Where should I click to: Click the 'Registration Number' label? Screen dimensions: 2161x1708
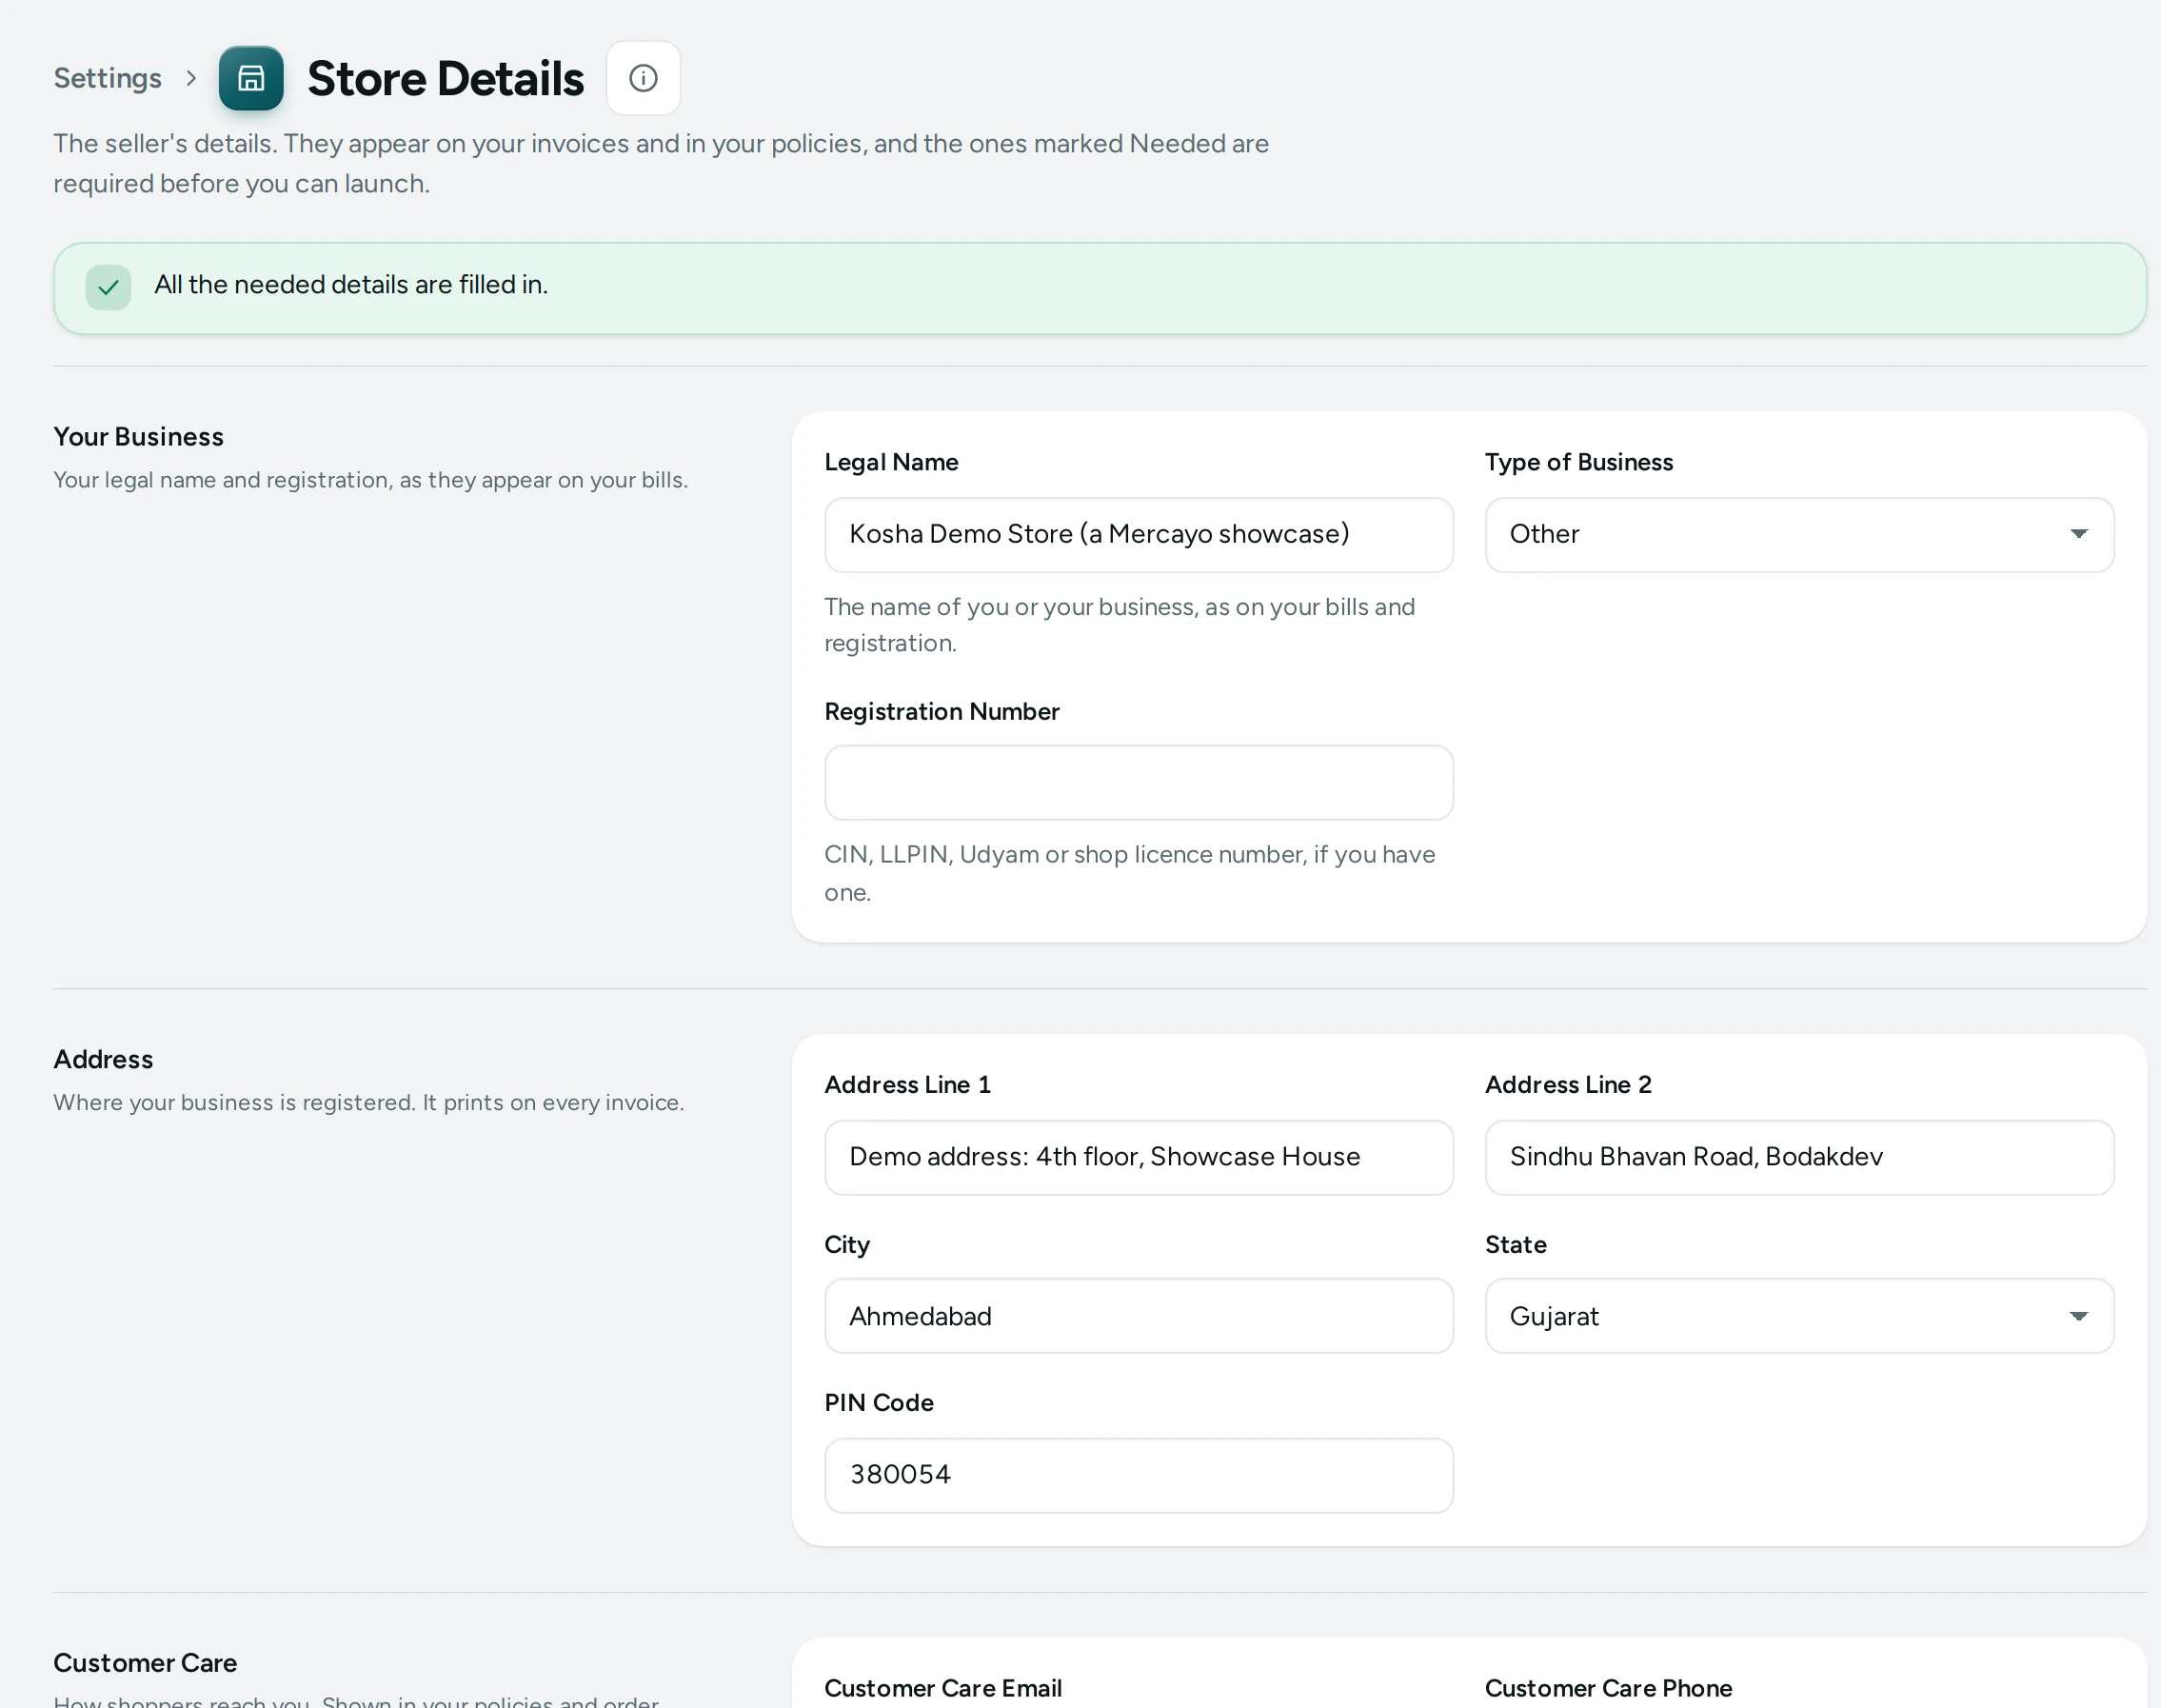(x=941, y=711)
